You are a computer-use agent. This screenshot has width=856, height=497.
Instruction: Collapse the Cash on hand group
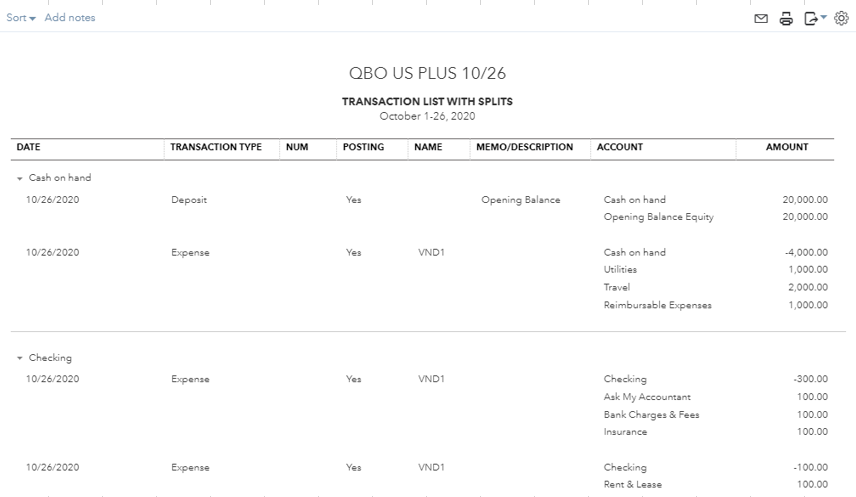[x=20, y=178]
